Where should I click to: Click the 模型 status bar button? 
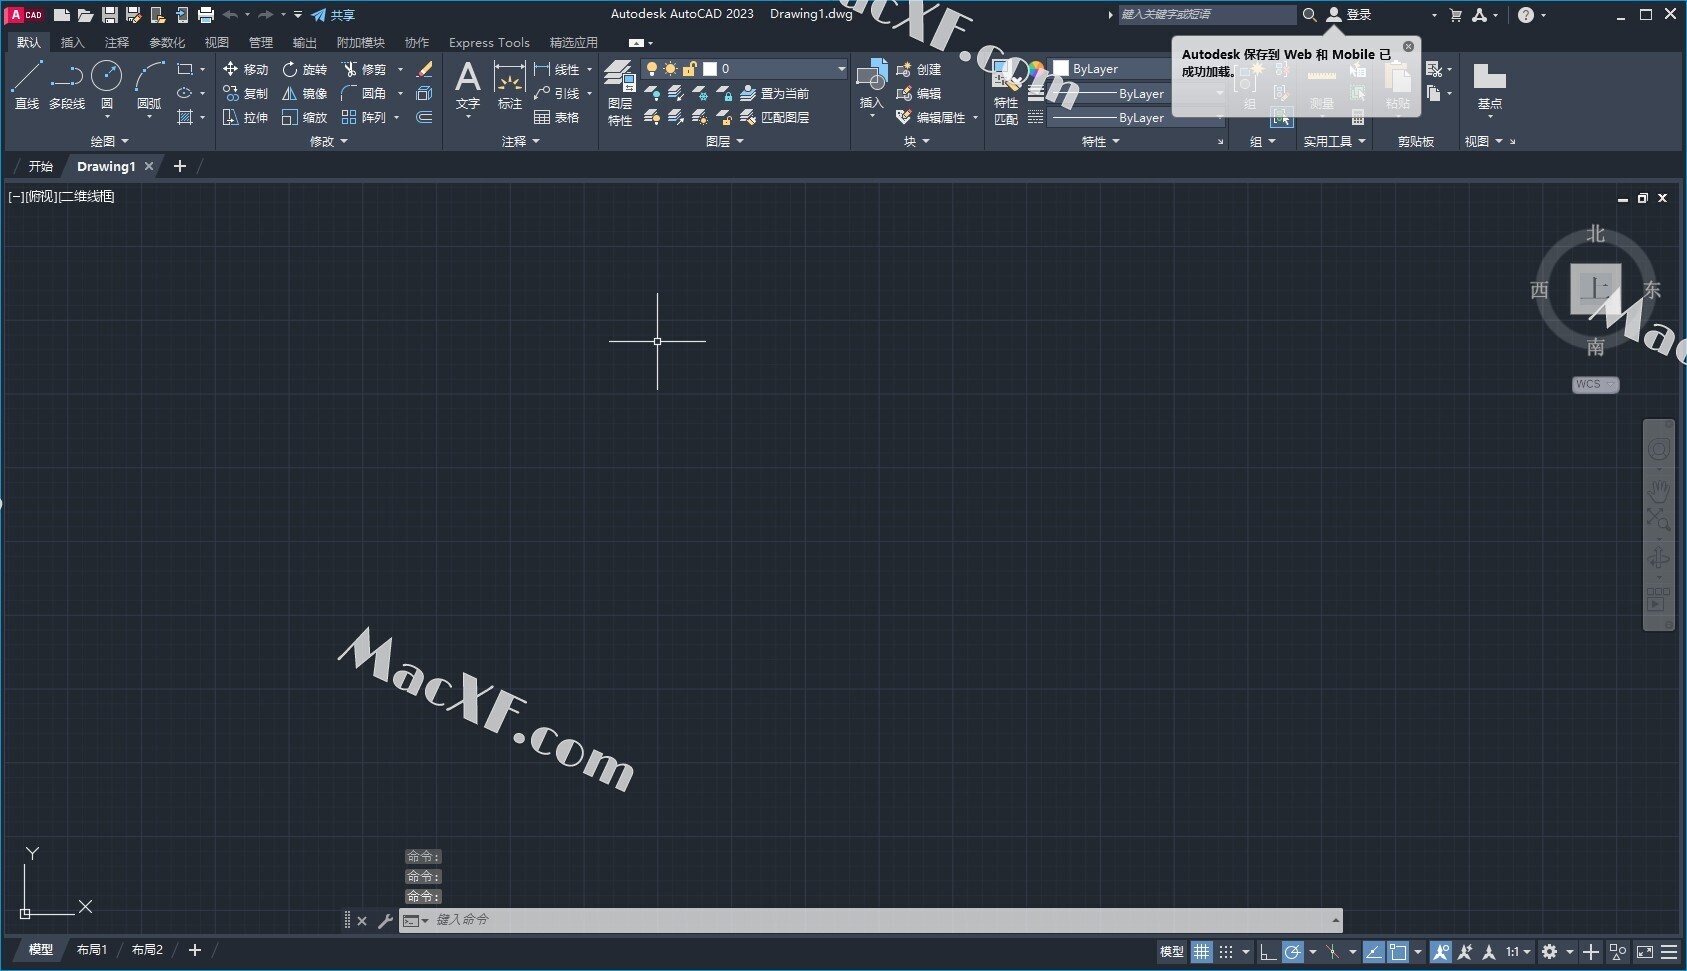(1171, 952)
